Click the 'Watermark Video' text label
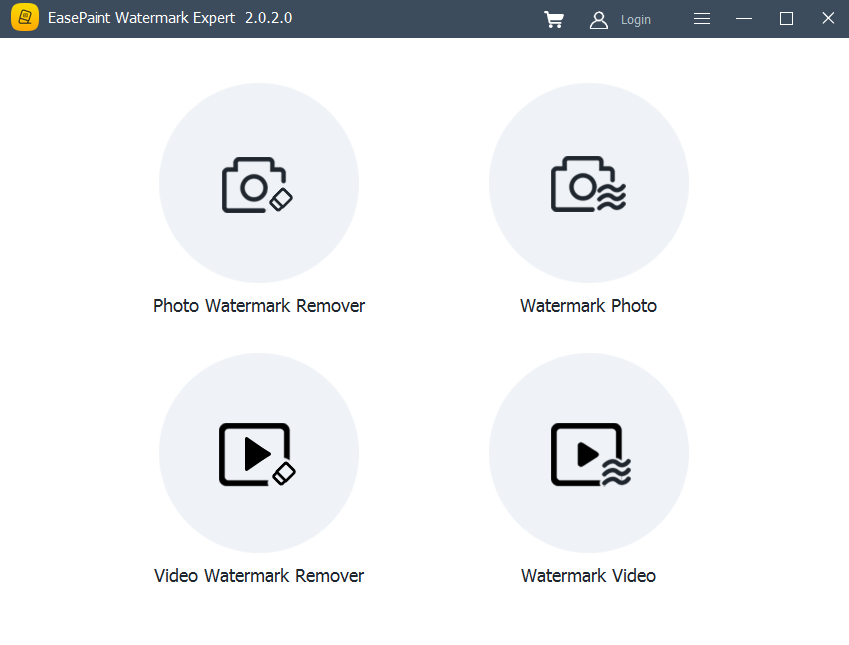 click(588, 575)
